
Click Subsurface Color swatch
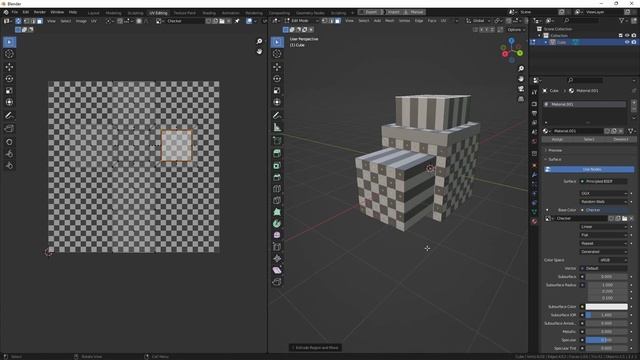[x=607, y=307]
